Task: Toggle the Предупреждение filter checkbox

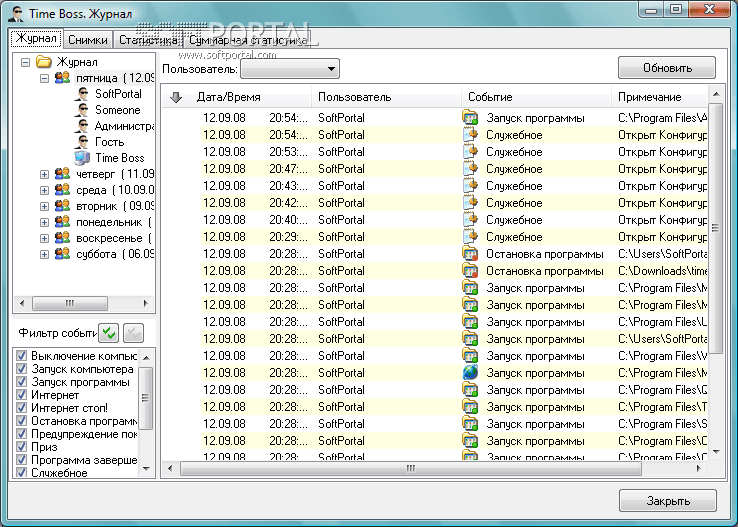Action: coord(22,433)
